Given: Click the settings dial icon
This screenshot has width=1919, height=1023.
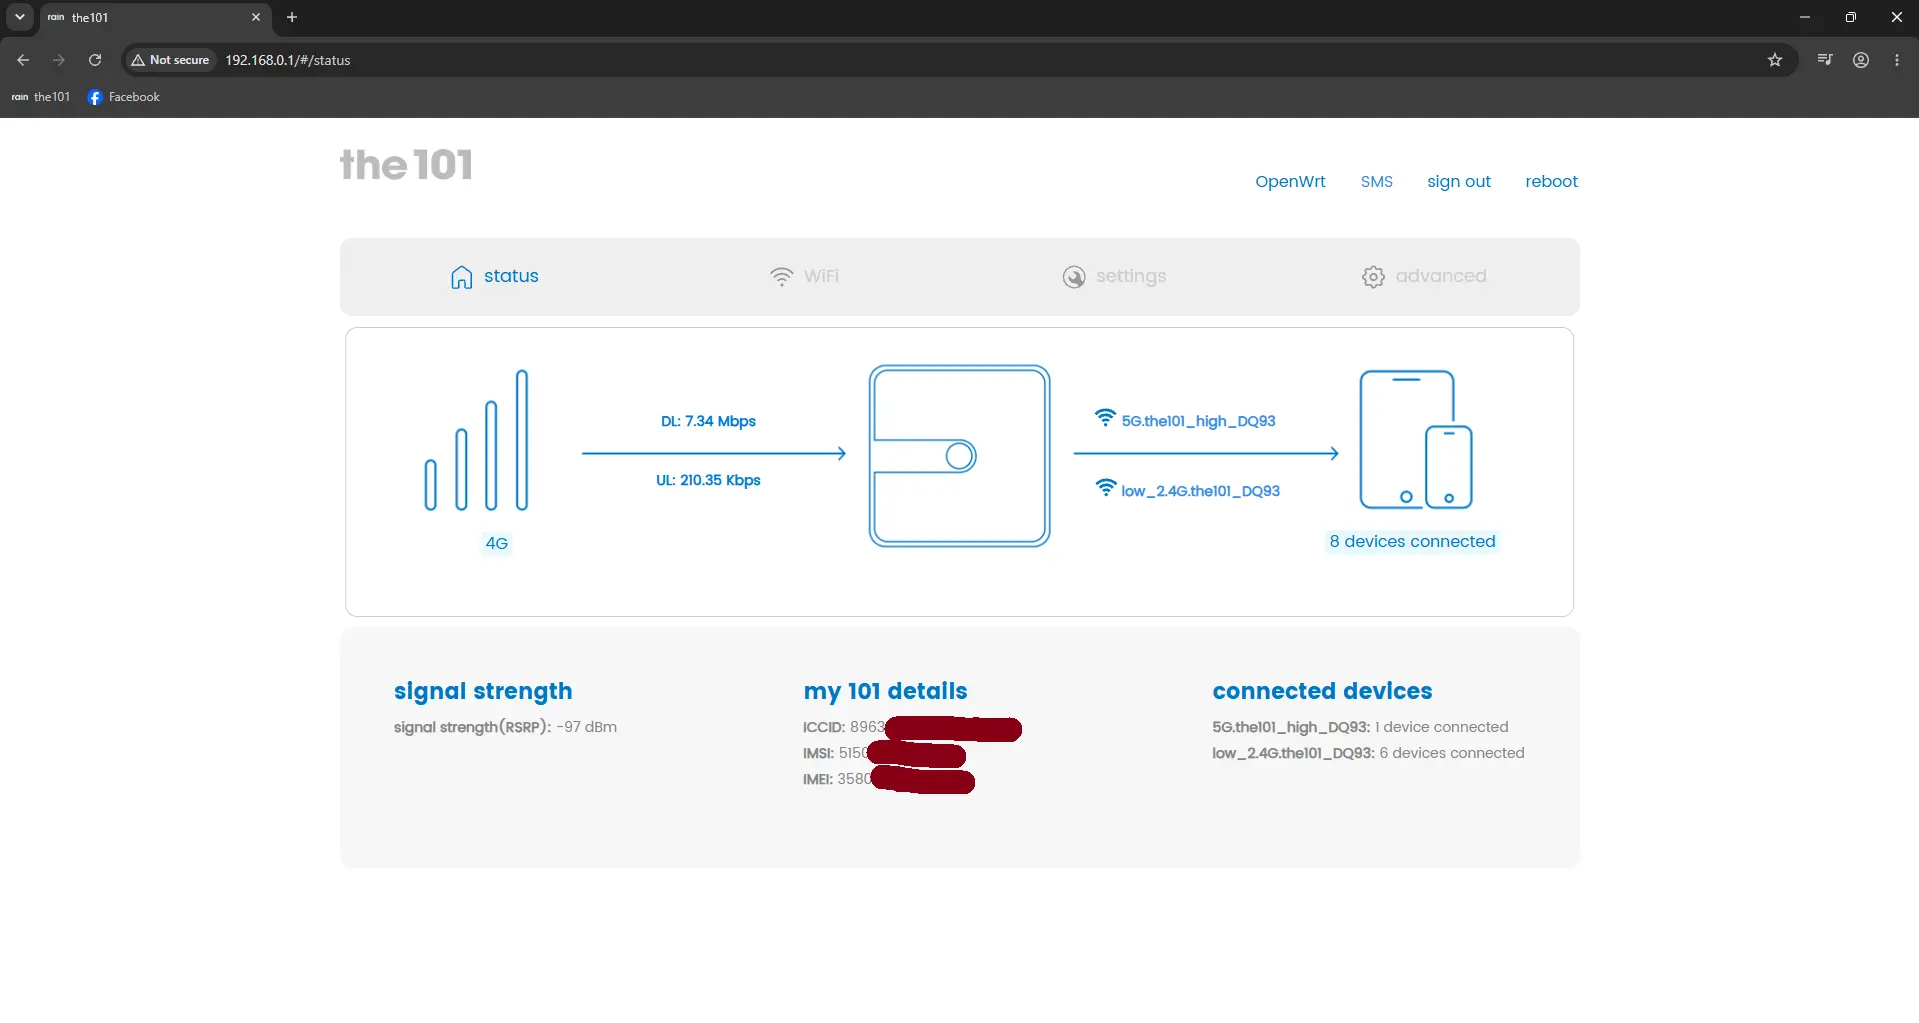Looking at the screenshot, I should tap(1074, 277).
